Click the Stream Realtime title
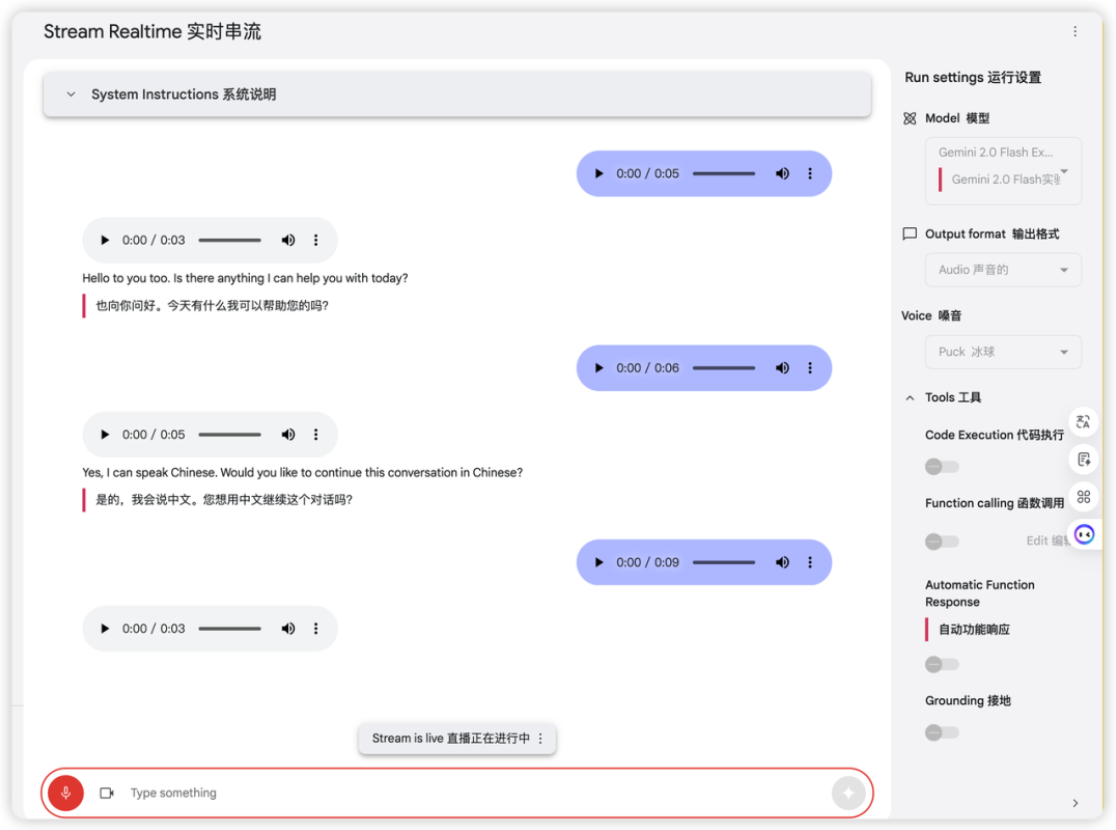Image resolution: width=1116 pixels, height=830 pixels. (x=152, y=31)
